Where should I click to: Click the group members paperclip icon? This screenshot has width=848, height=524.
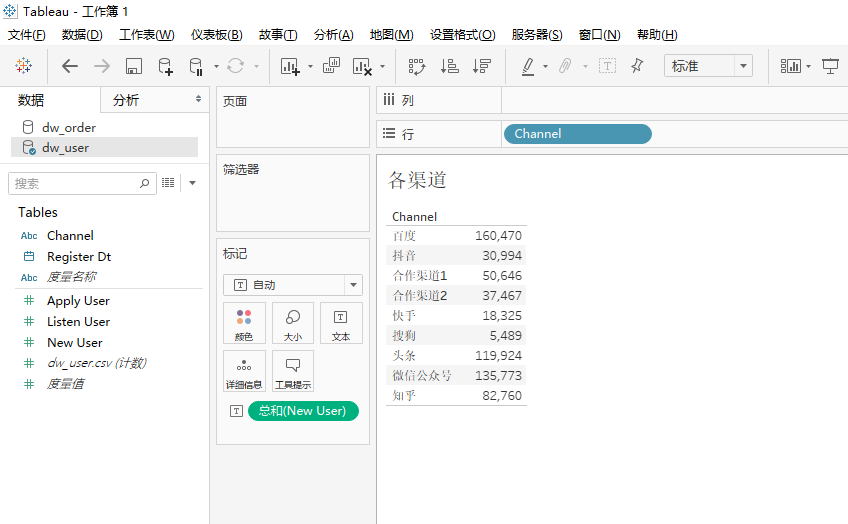pos(565,66)
